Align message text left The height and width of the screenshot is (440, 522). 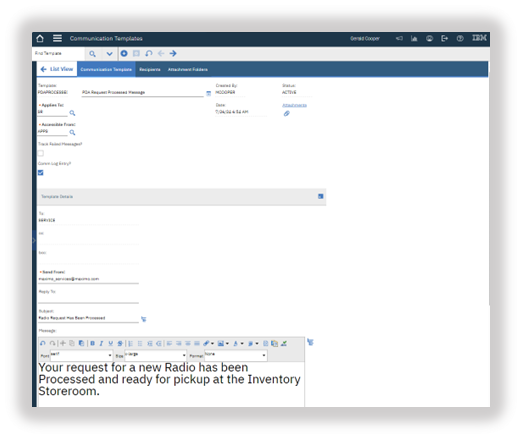point(169,343)
